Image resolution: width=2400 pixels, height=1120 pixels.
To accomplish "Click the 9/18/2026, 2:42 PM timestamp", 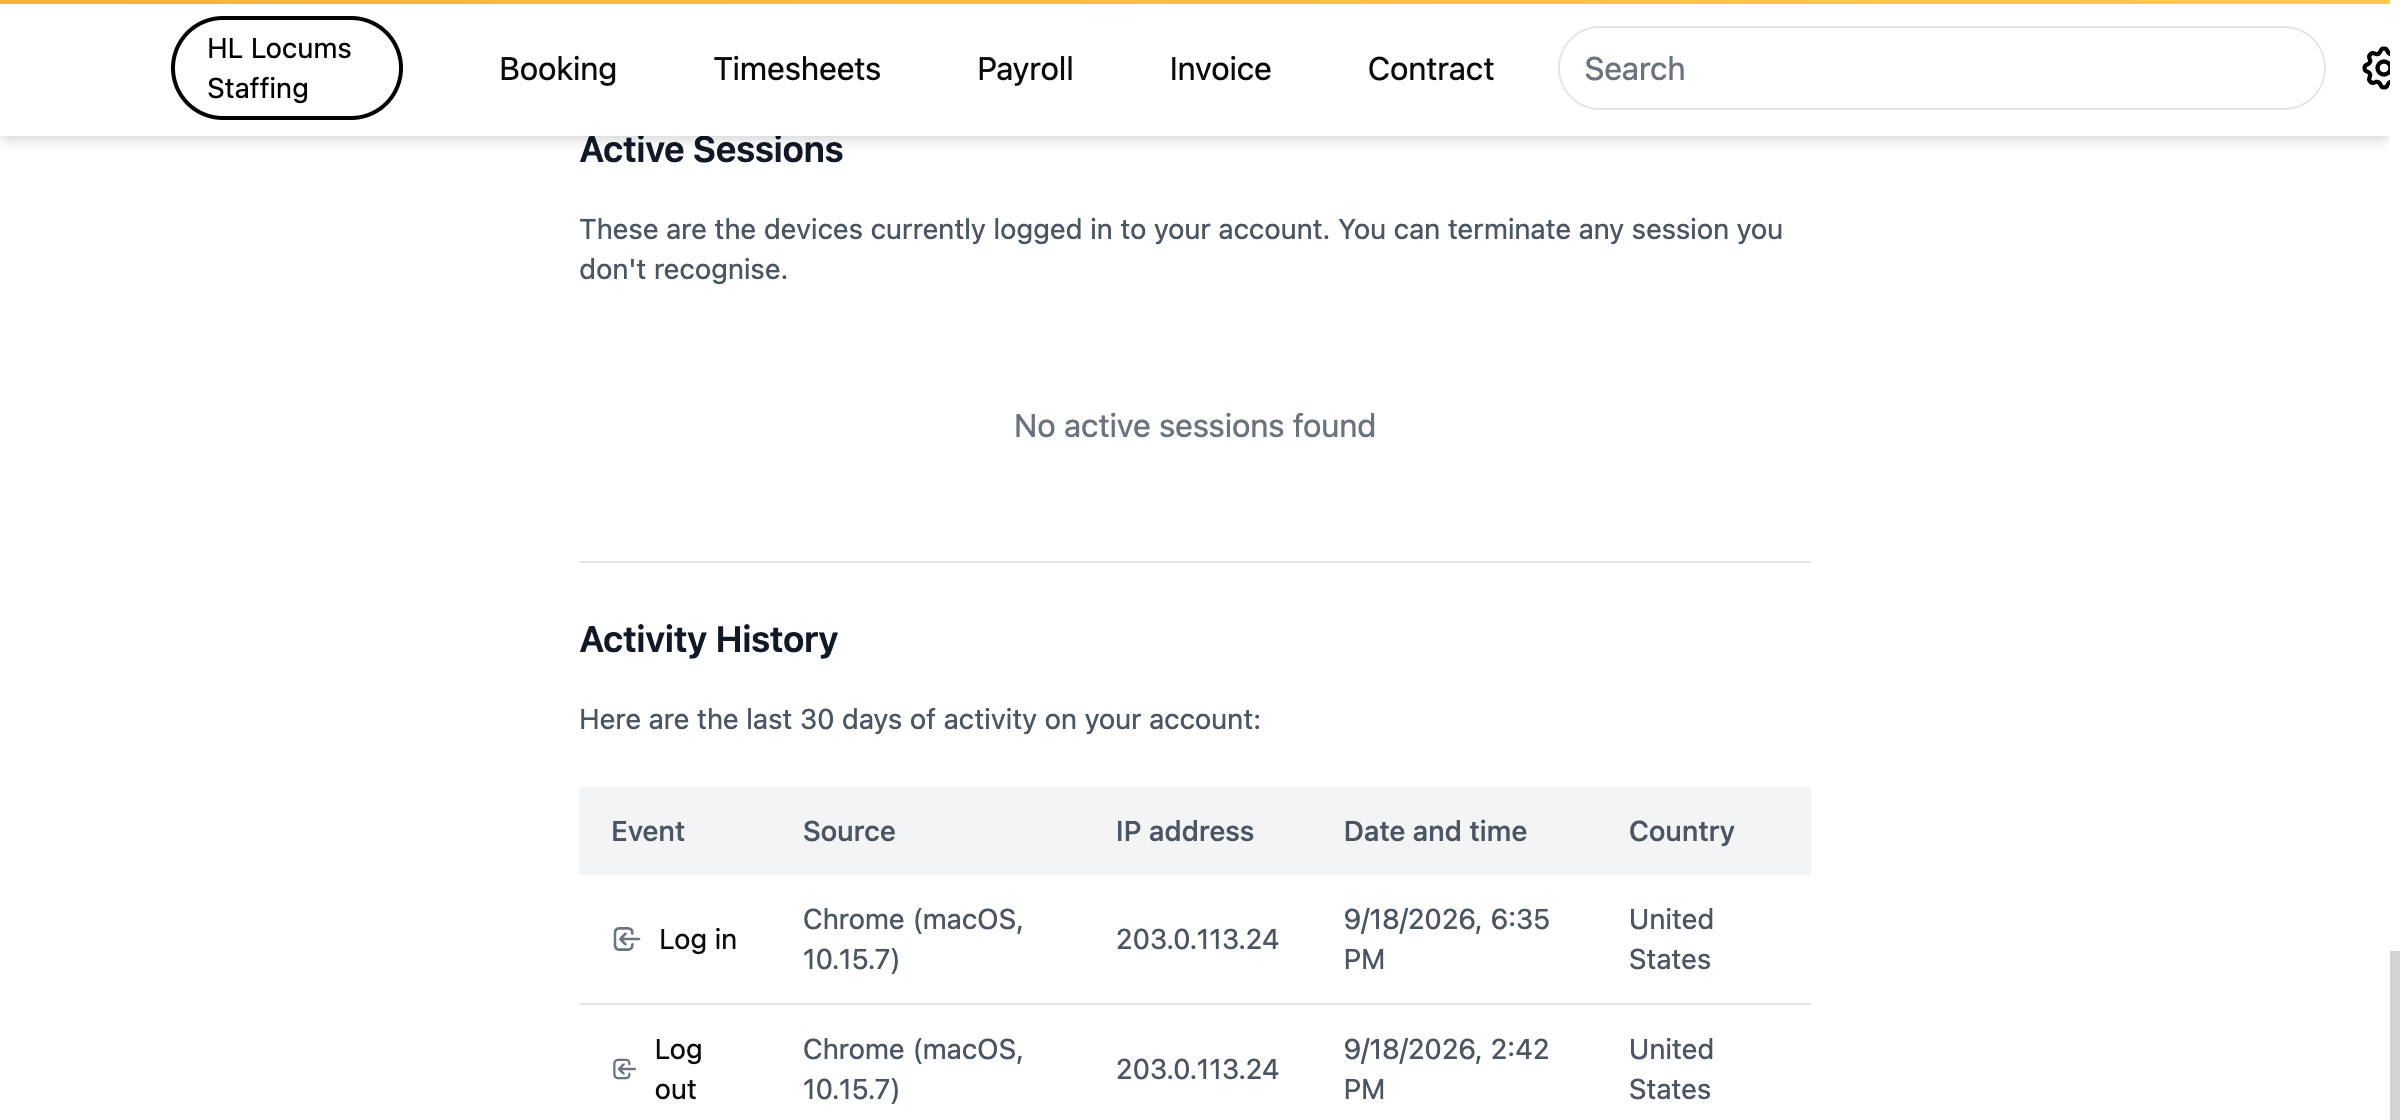I will 1446,1069.
